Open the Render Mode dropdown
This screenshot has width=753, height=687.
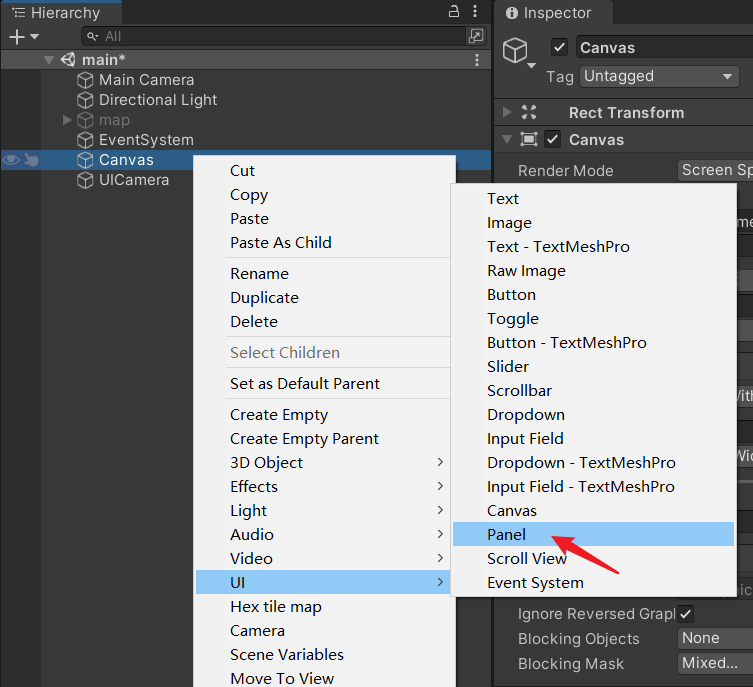tap(715, 170)
